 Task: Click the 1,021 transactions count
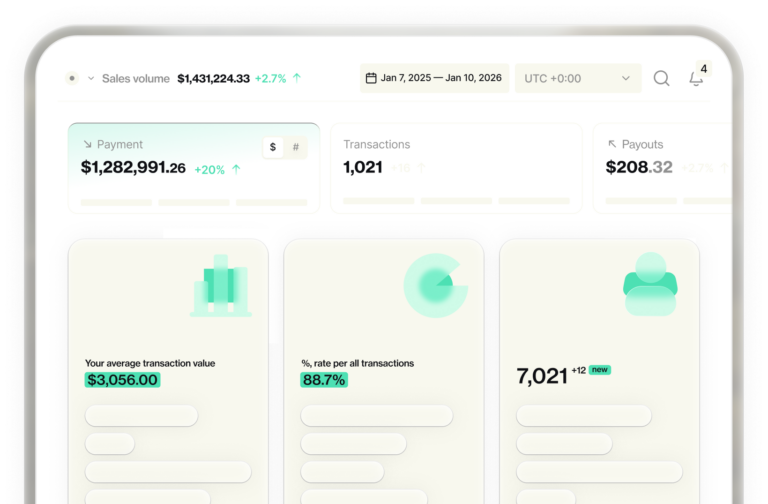[x=363, y=168]
